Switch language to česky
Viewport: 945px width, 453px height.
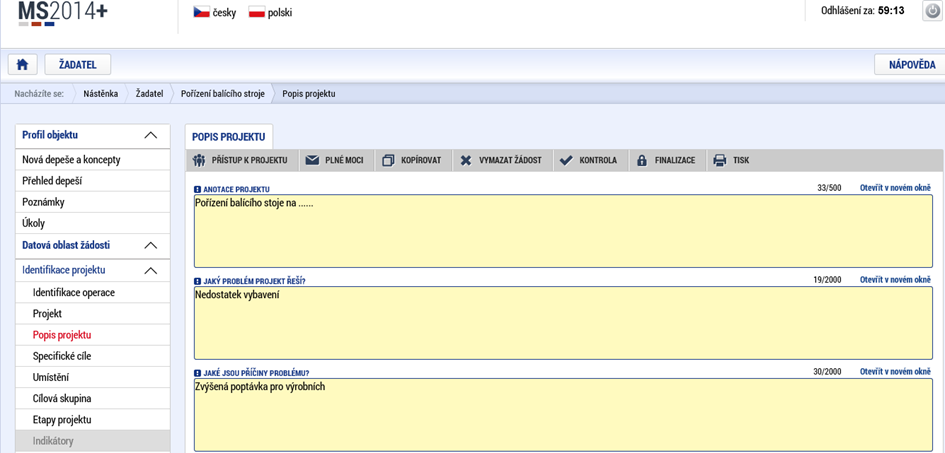click(x=224, y=12)
